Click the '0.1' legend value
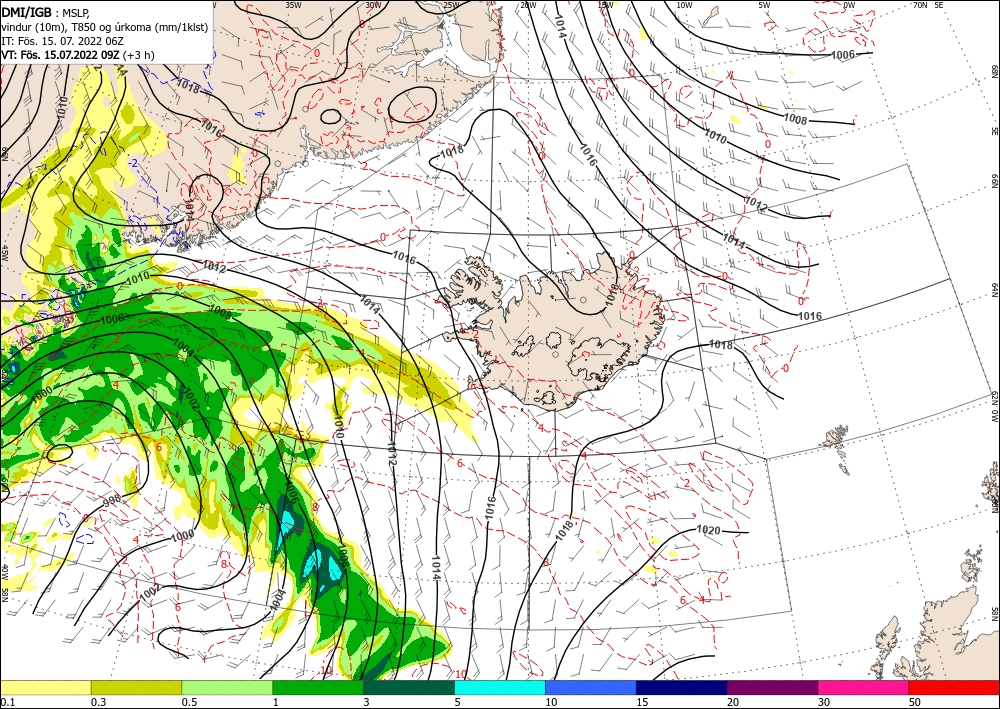Viewport: 1000px width, 709px height. point(7,702)
